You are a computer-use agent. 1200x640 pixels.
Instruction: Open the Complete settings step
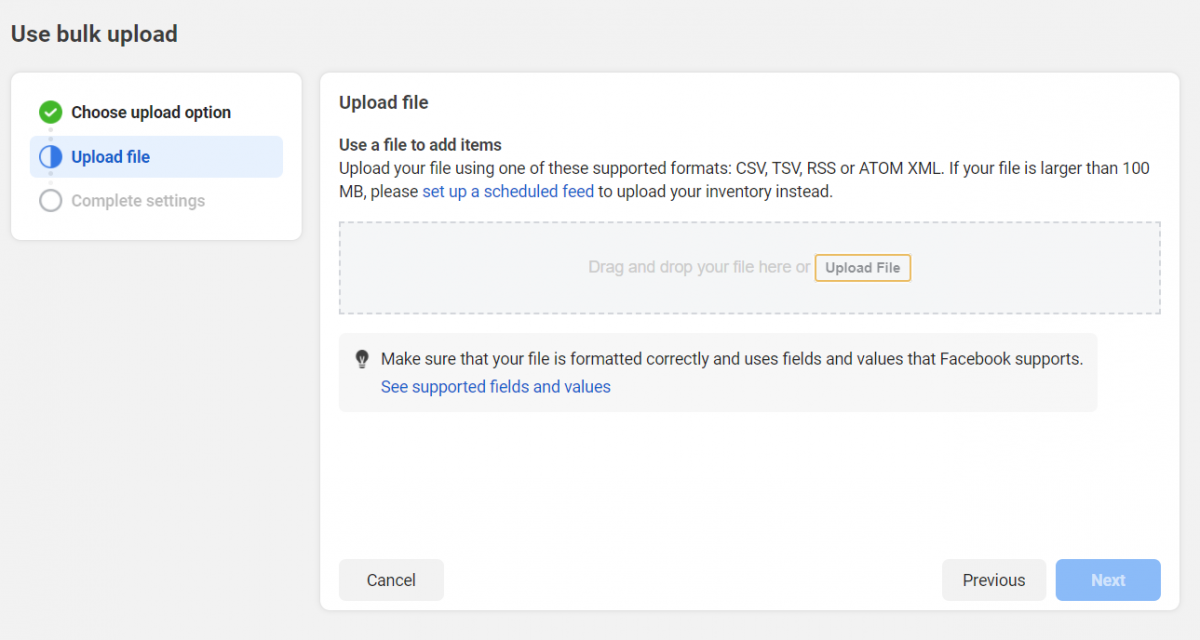click(x=138, y=201)
